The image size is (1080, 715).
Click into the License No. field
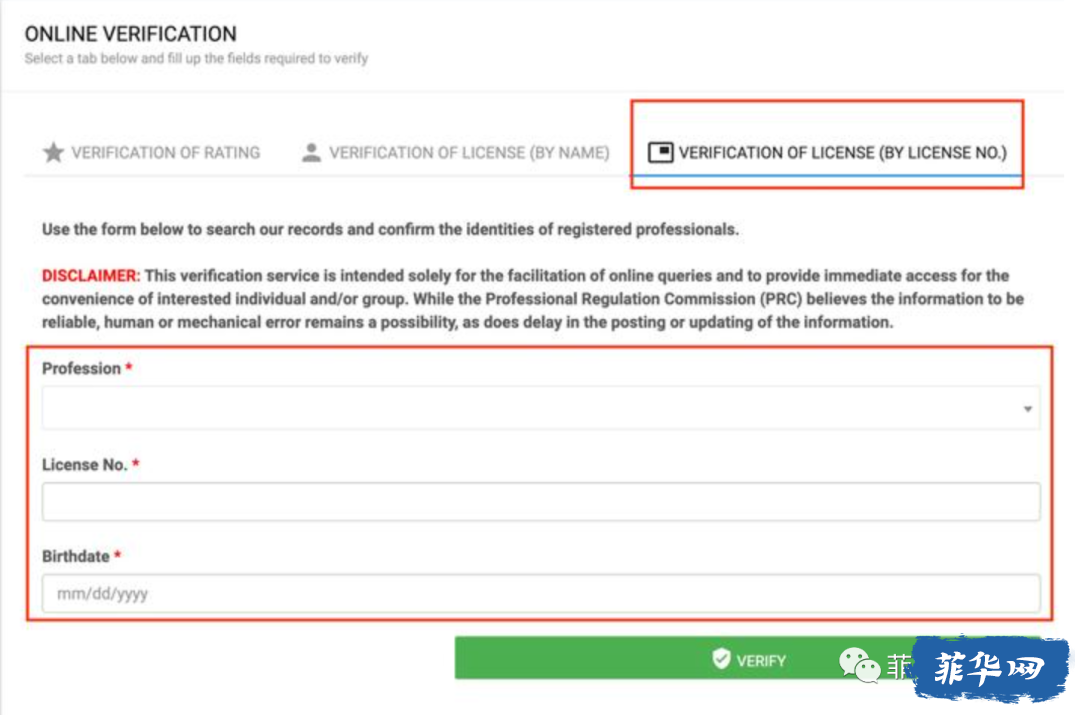pyautogui.click(x=541, y=501)
